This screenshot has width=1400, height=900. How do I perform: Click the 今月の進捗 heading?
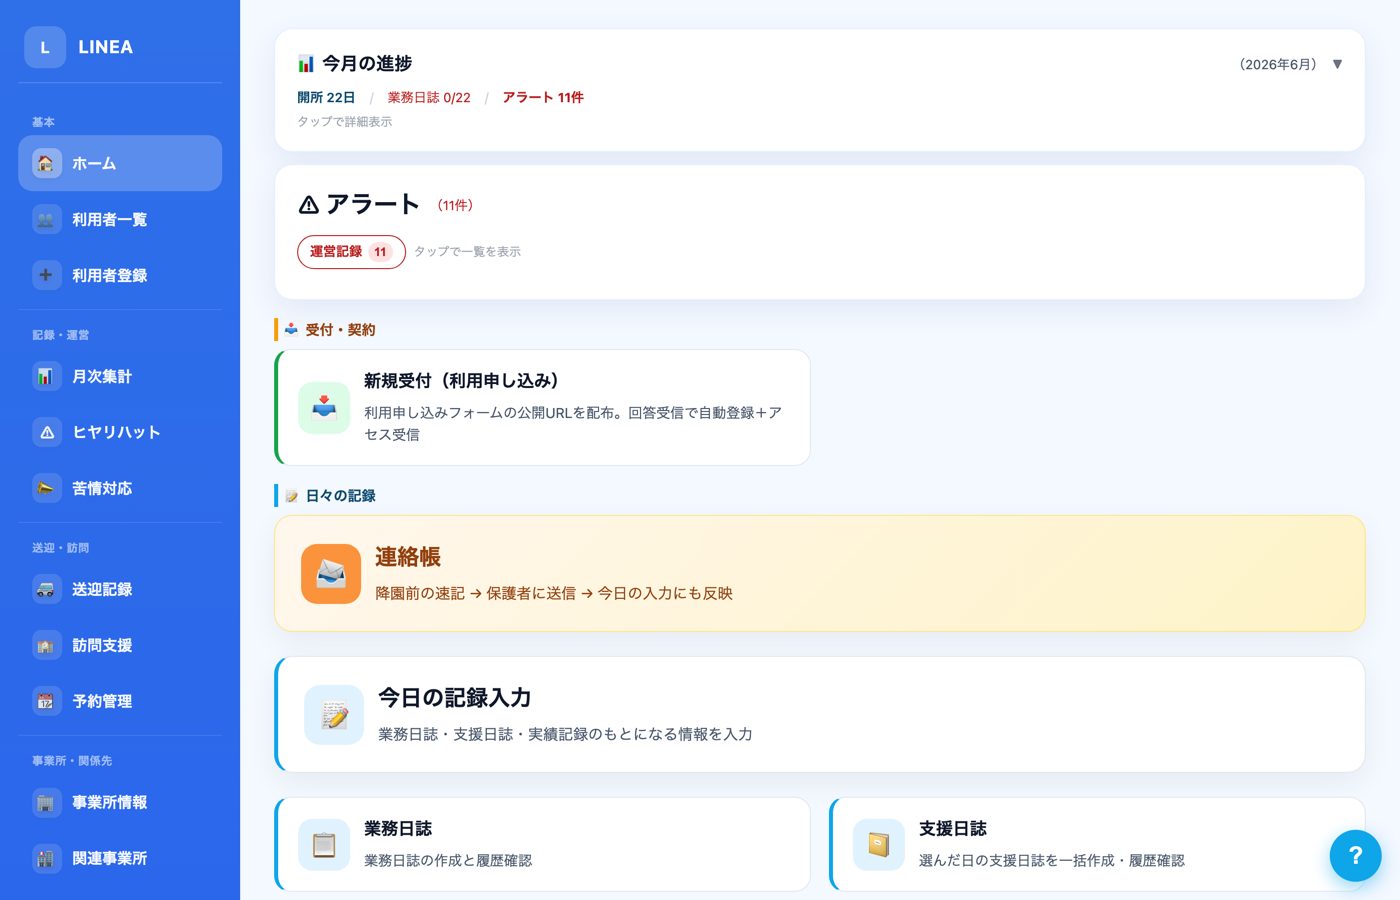click(367, 64)
